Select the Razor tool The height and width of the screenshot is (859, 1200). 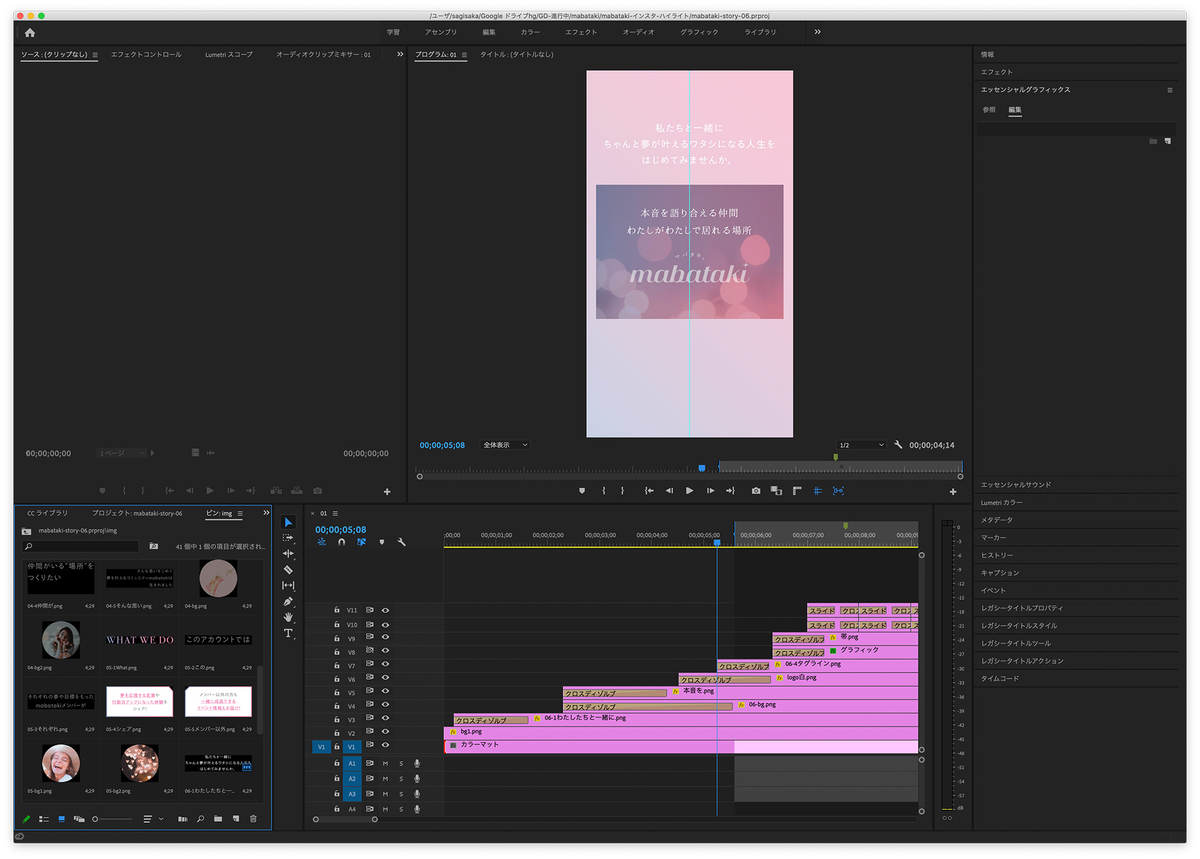point(289,569)
